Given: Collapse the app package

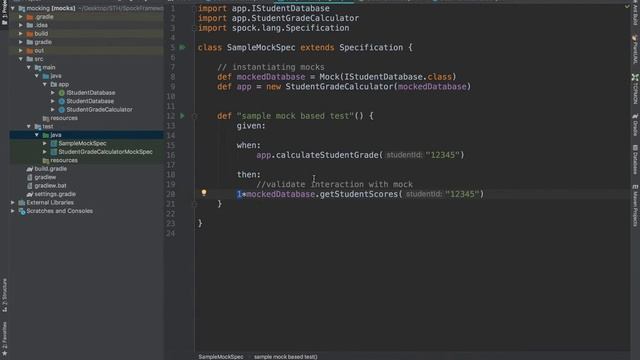Looking at the screenshot, I should point(45,84).
